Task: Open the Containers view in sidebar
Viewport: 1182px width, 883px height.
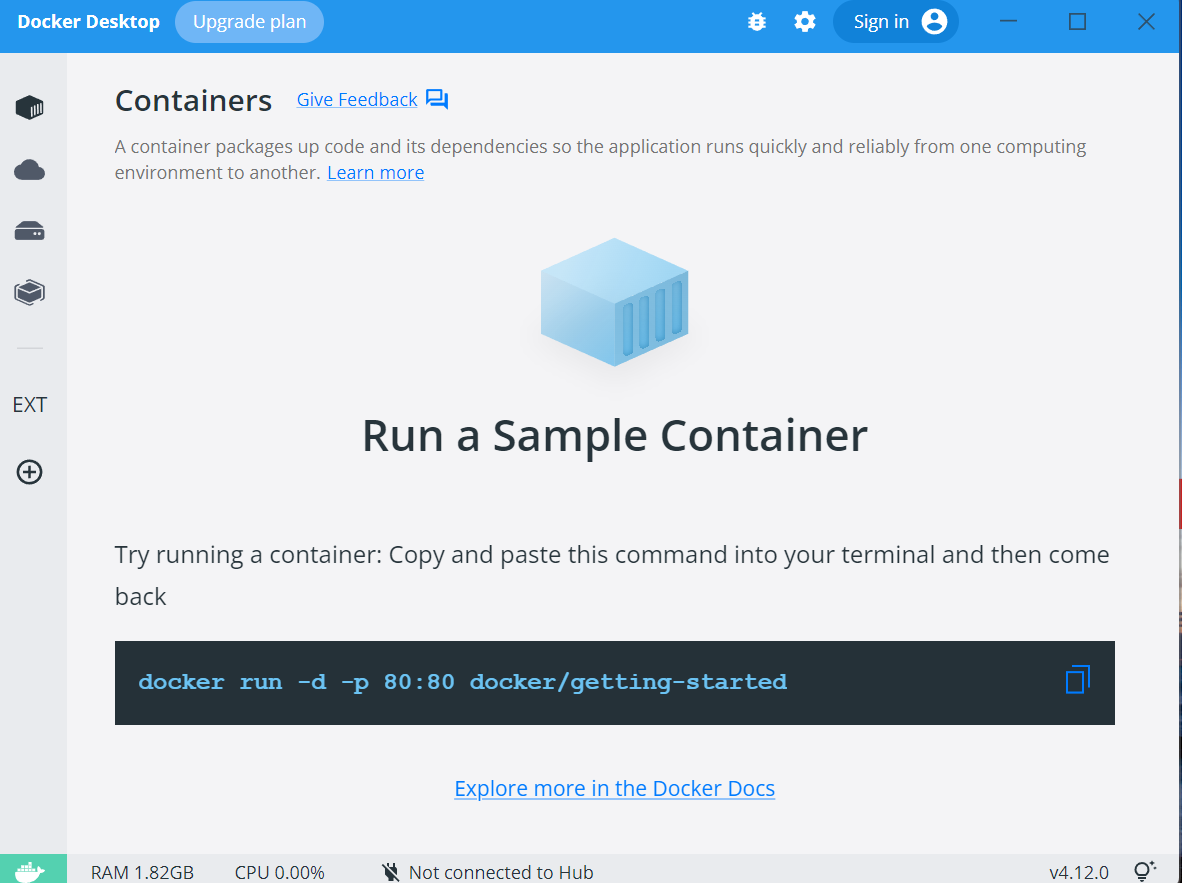Action: tap(29, 108)
